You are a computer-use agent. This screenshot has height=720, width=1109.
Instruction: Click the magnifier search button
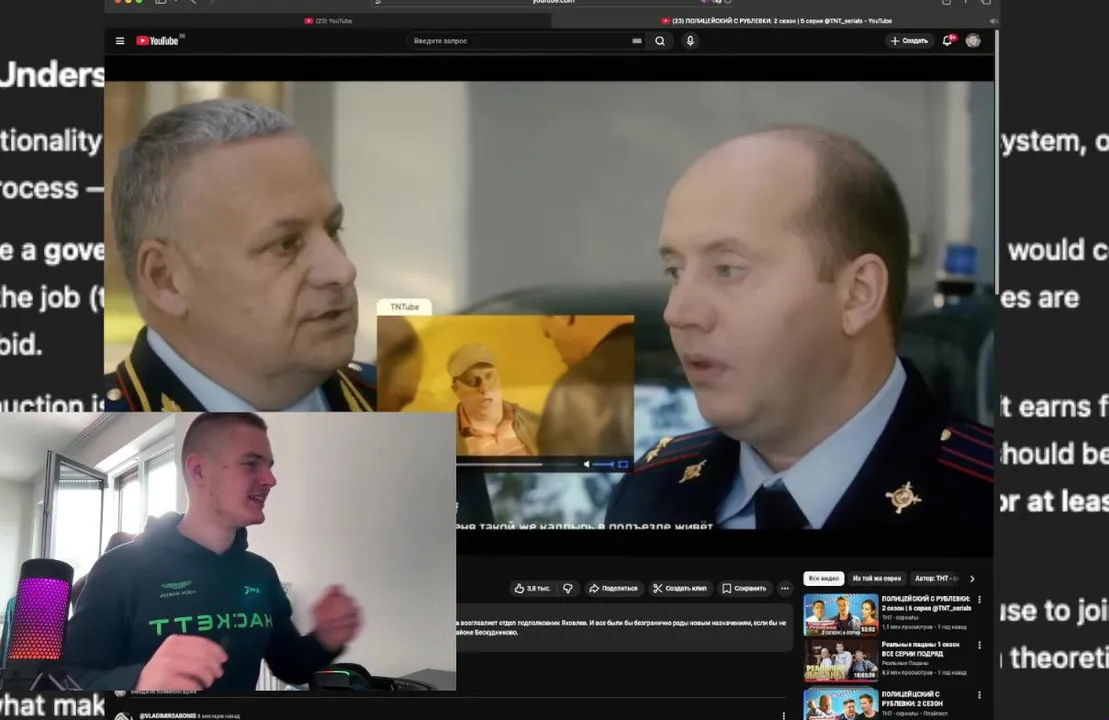pyautogui.click(x=660, y=41)
